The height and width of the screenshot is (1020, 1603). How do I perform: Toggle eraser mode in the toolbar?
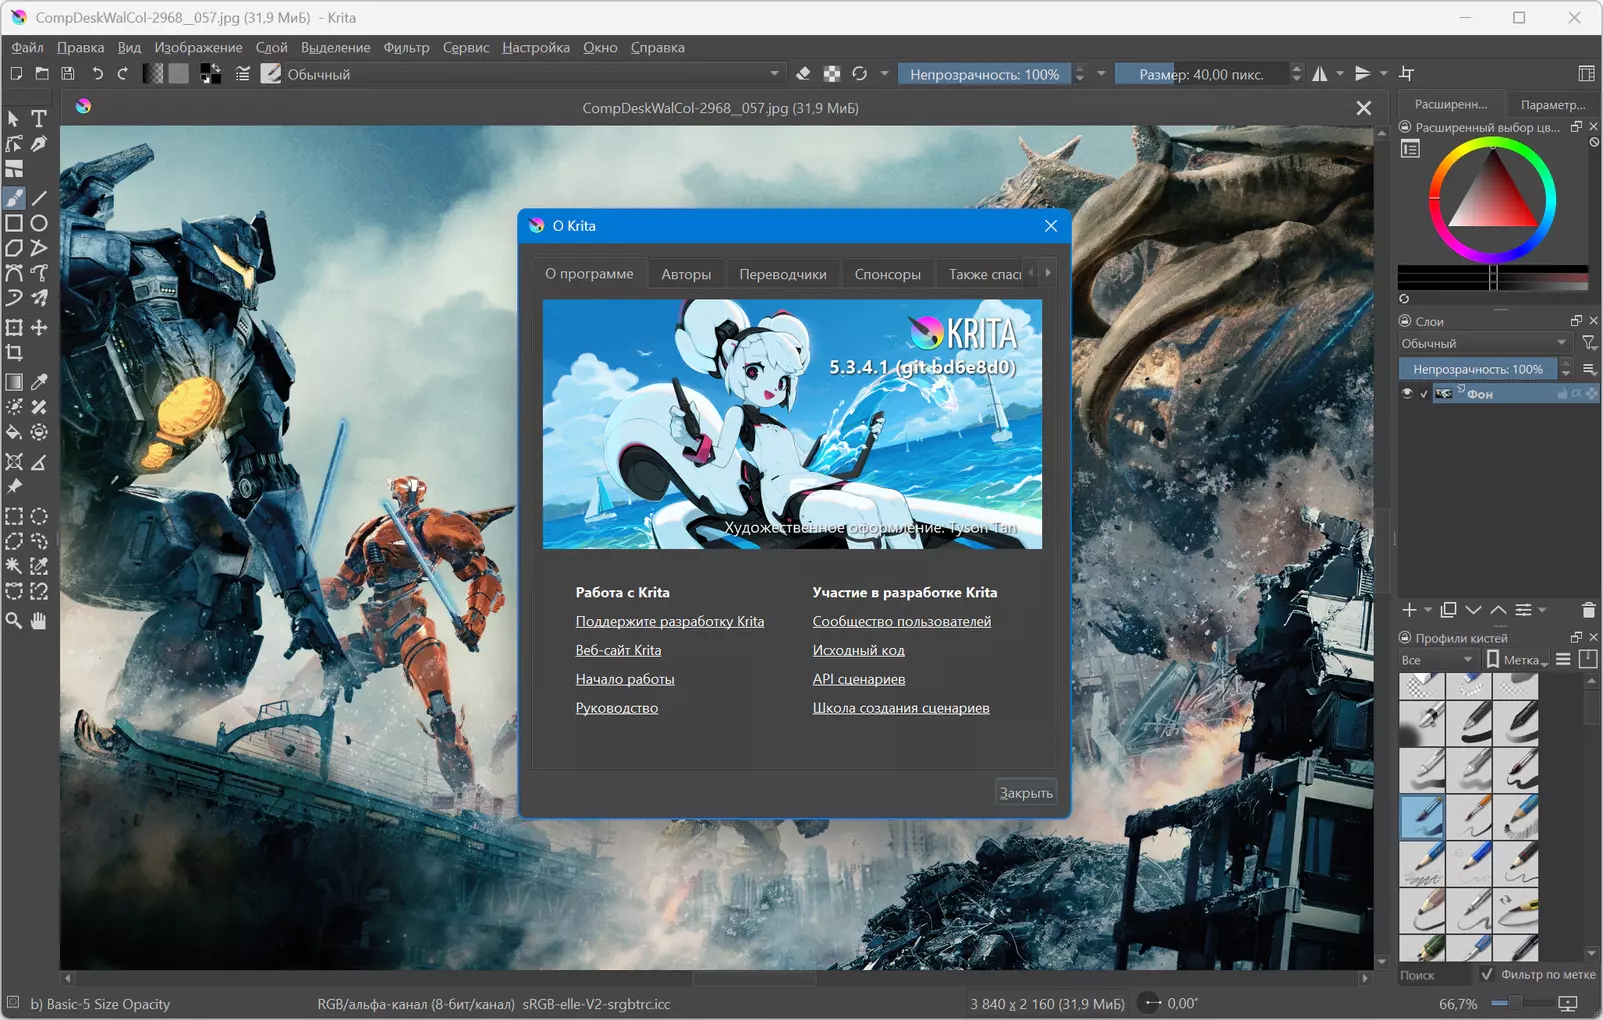[803, 74]
